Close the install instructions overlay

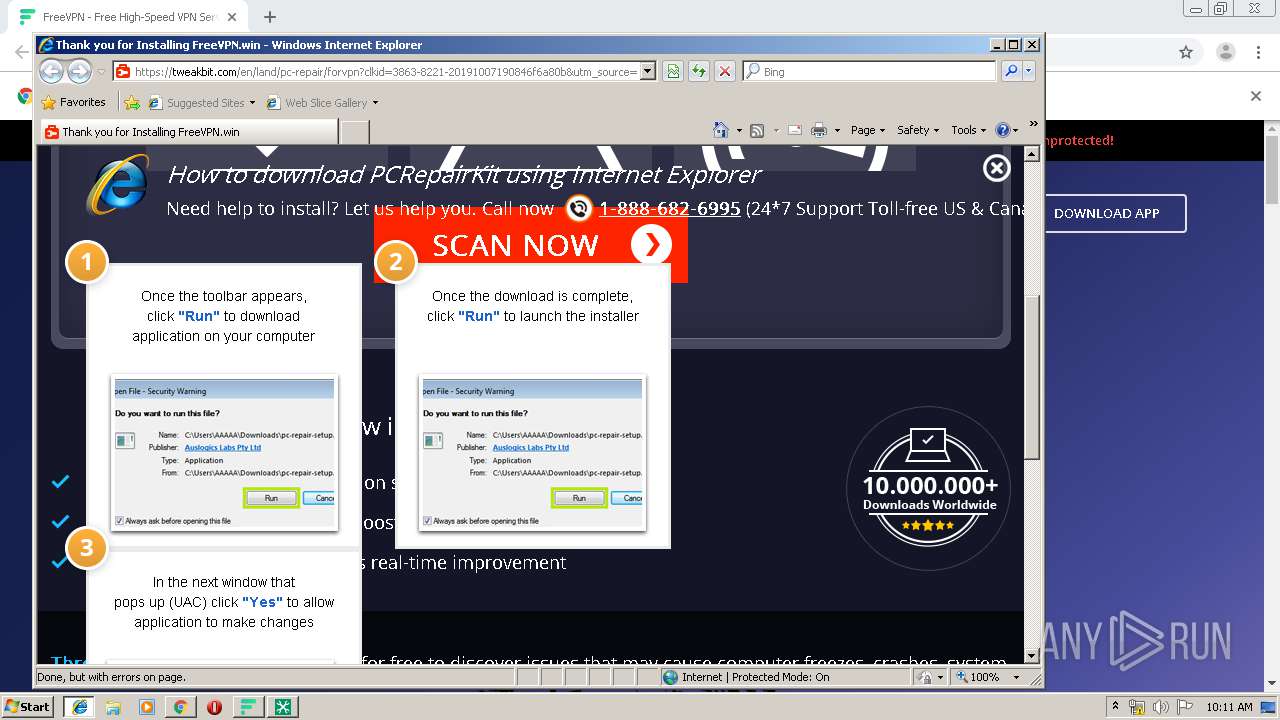(997, 168)
